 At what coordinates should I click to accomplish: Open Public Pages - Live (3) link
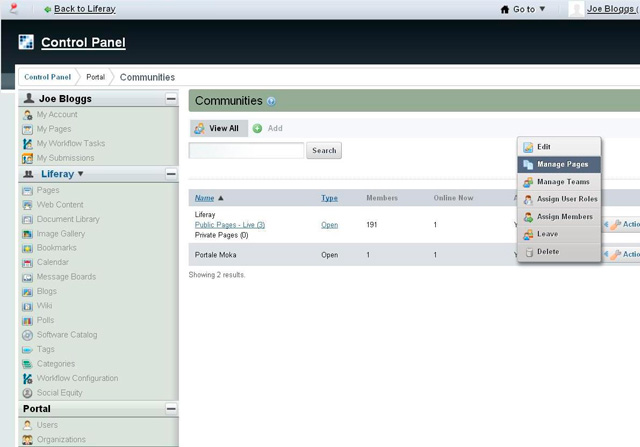230,225
